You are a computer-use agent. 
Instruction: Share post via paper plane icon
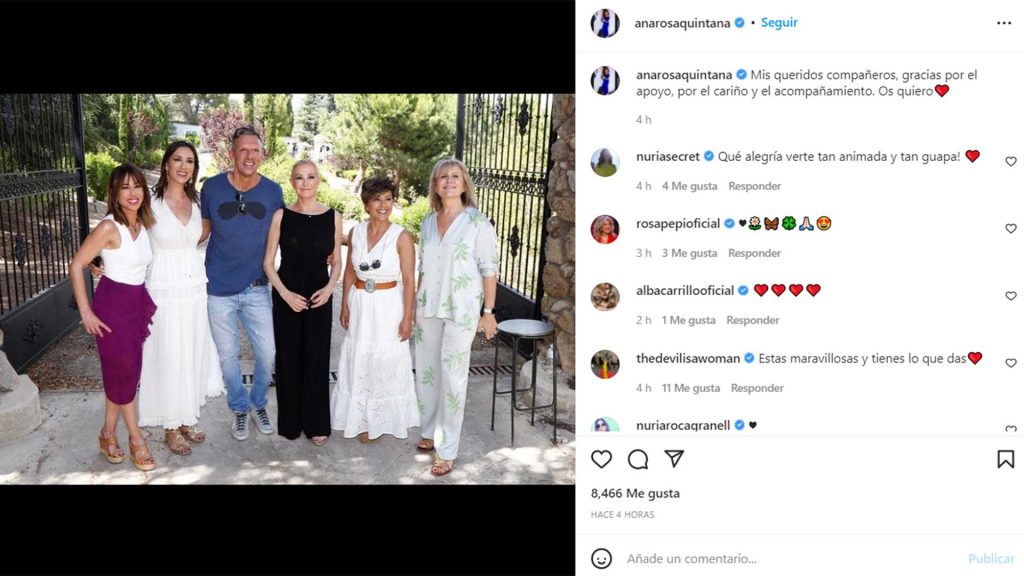point(674,458)
